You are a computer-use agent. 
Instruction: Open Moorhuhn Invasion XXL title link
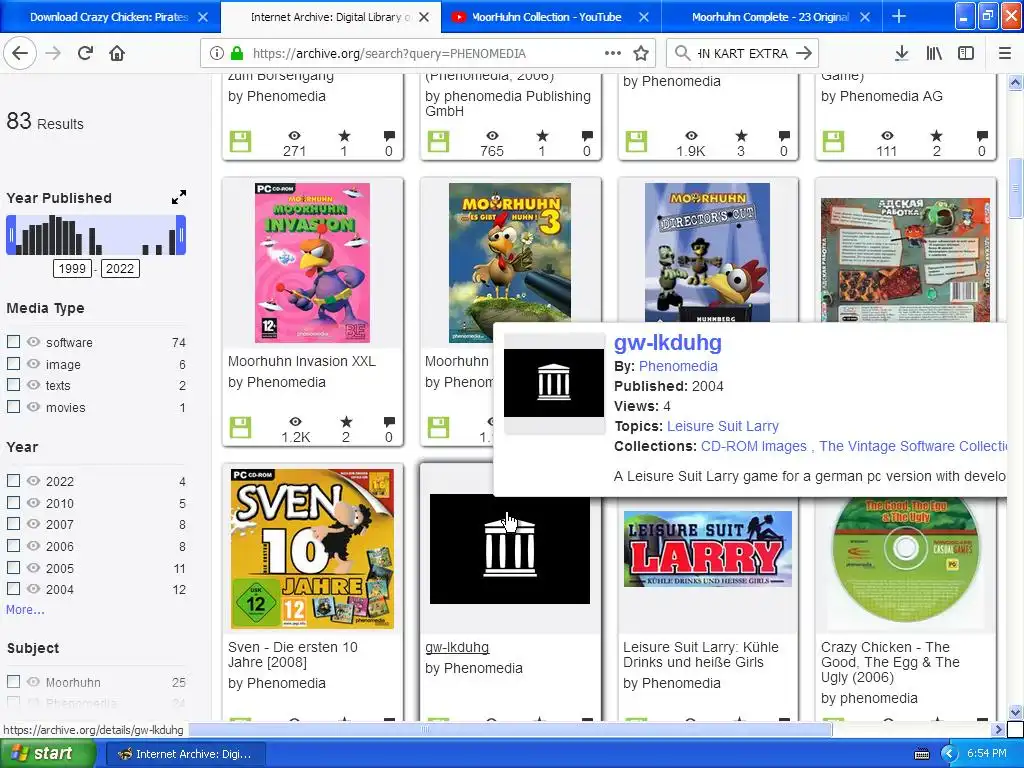302,361
